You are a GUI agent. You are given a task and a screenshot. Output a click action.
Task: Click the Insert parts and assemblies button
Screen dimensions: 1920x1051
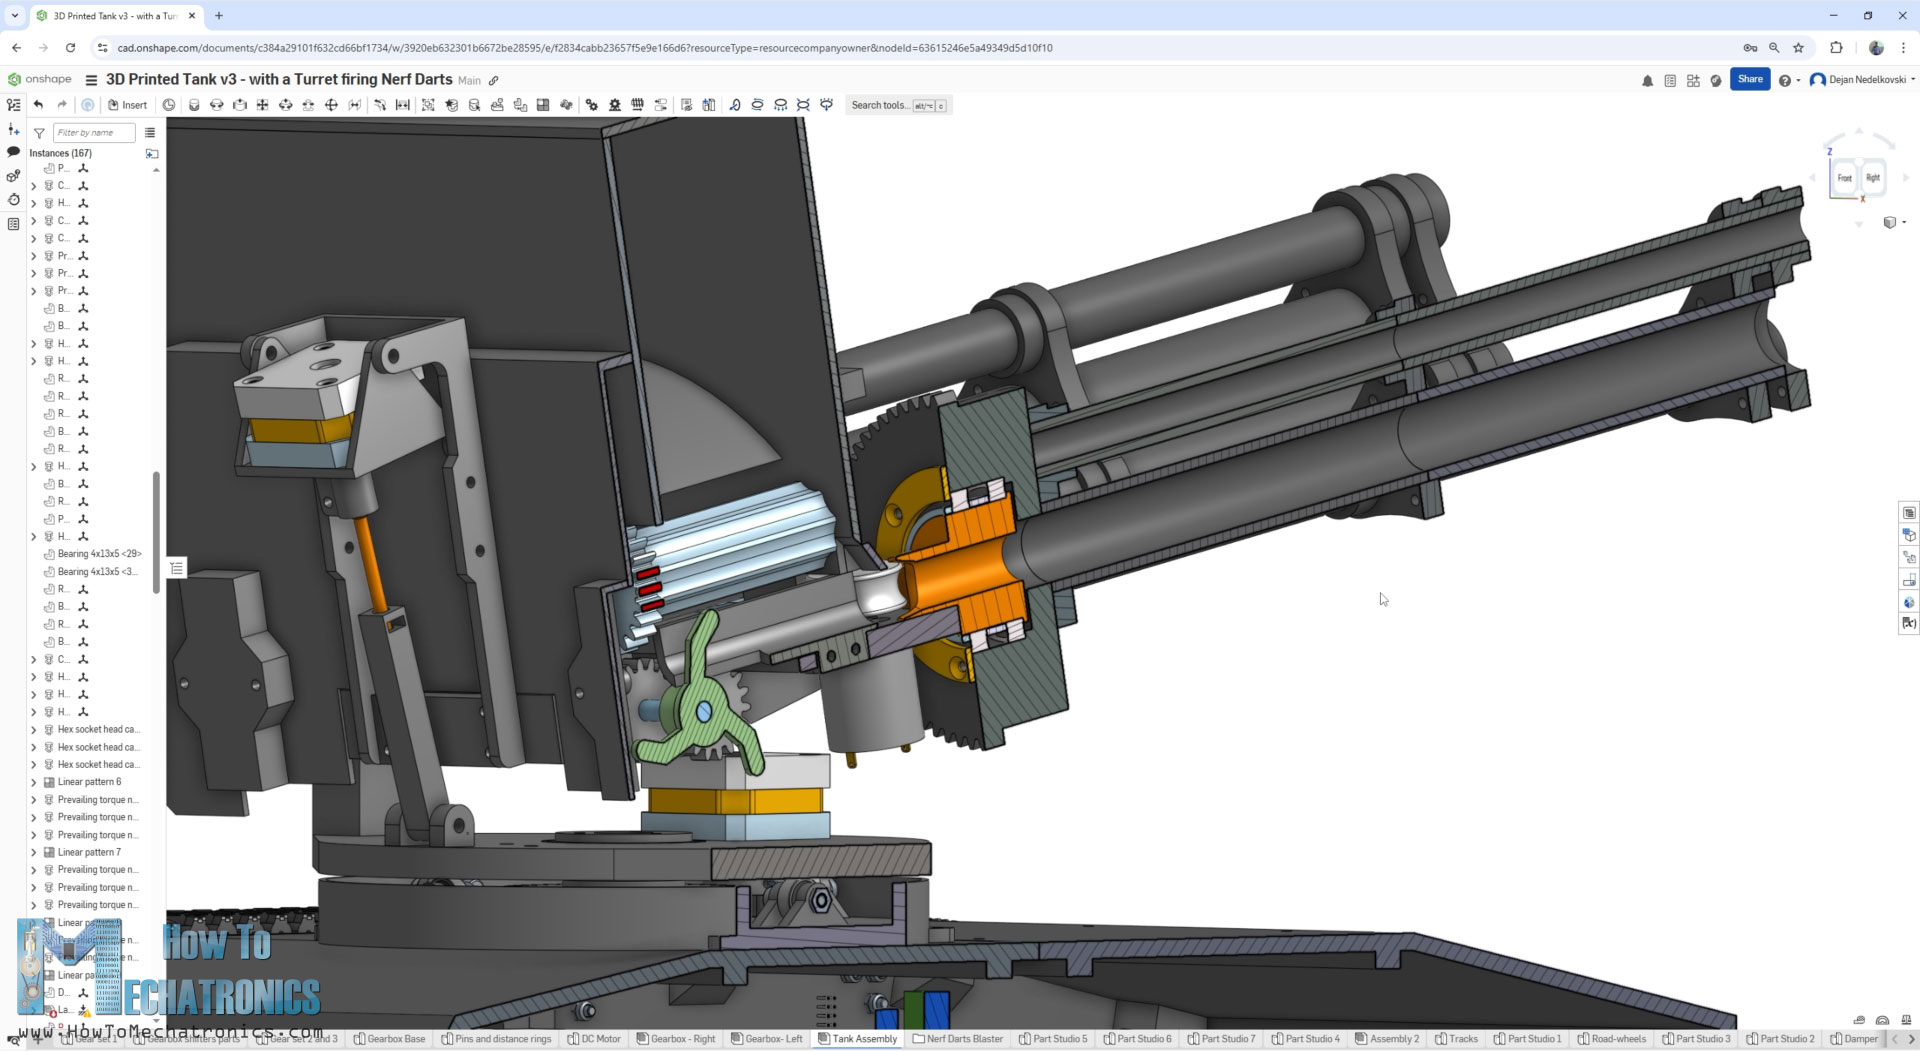pyautogui.click(x=127, y=105)
